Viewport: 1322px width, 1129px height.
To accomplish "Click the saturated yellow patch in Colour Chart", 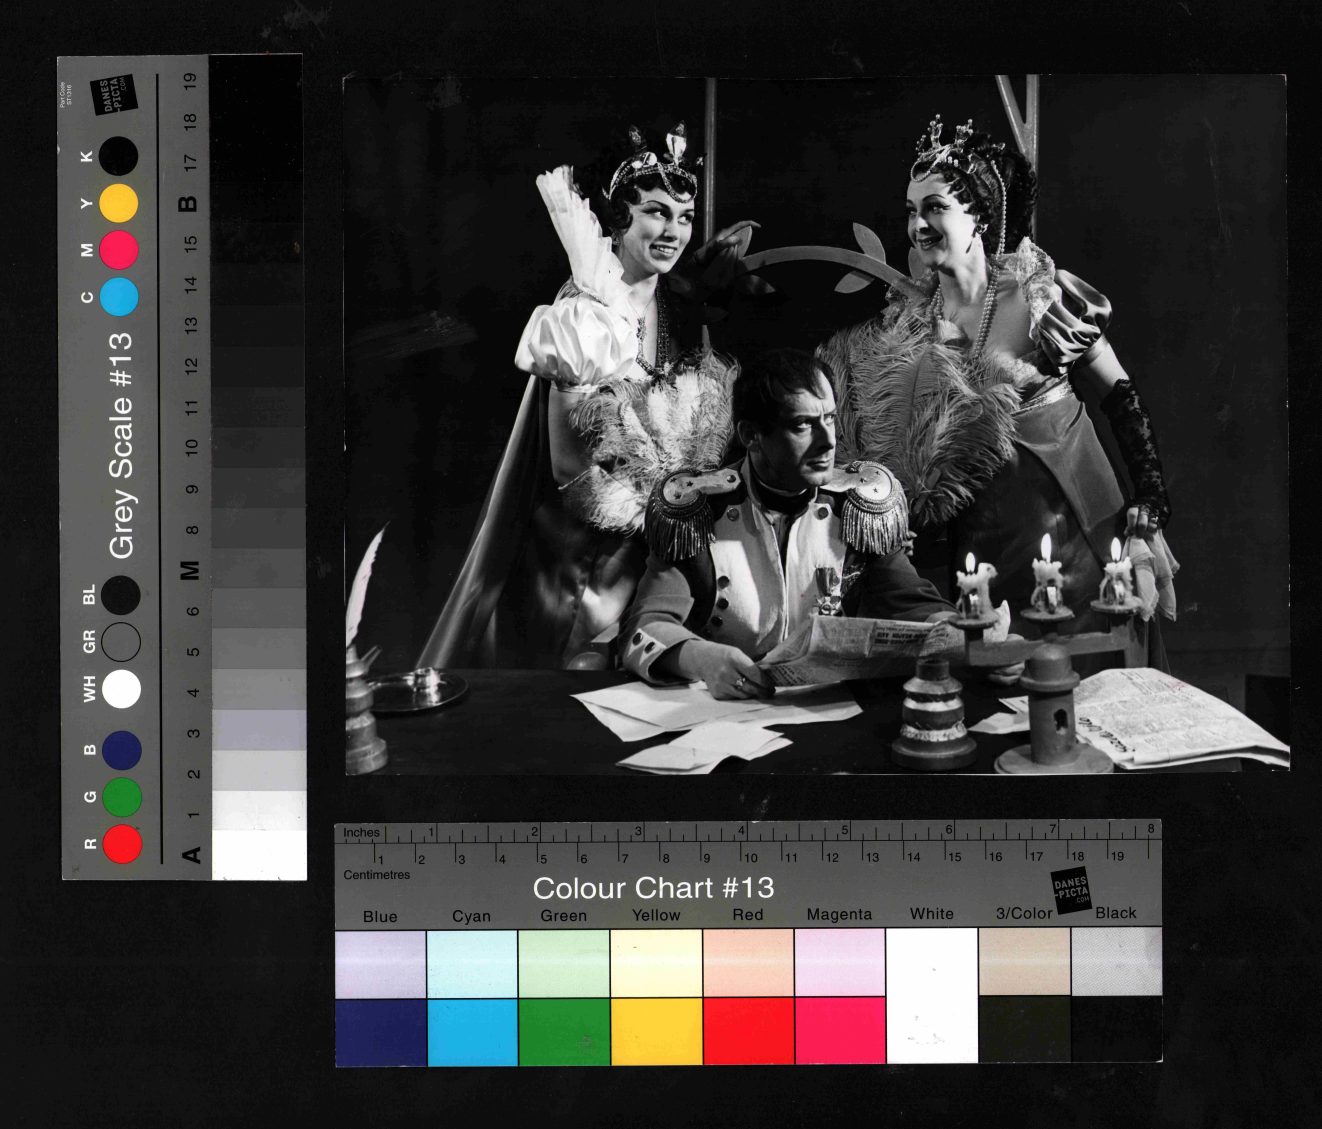I will 656,1031.
